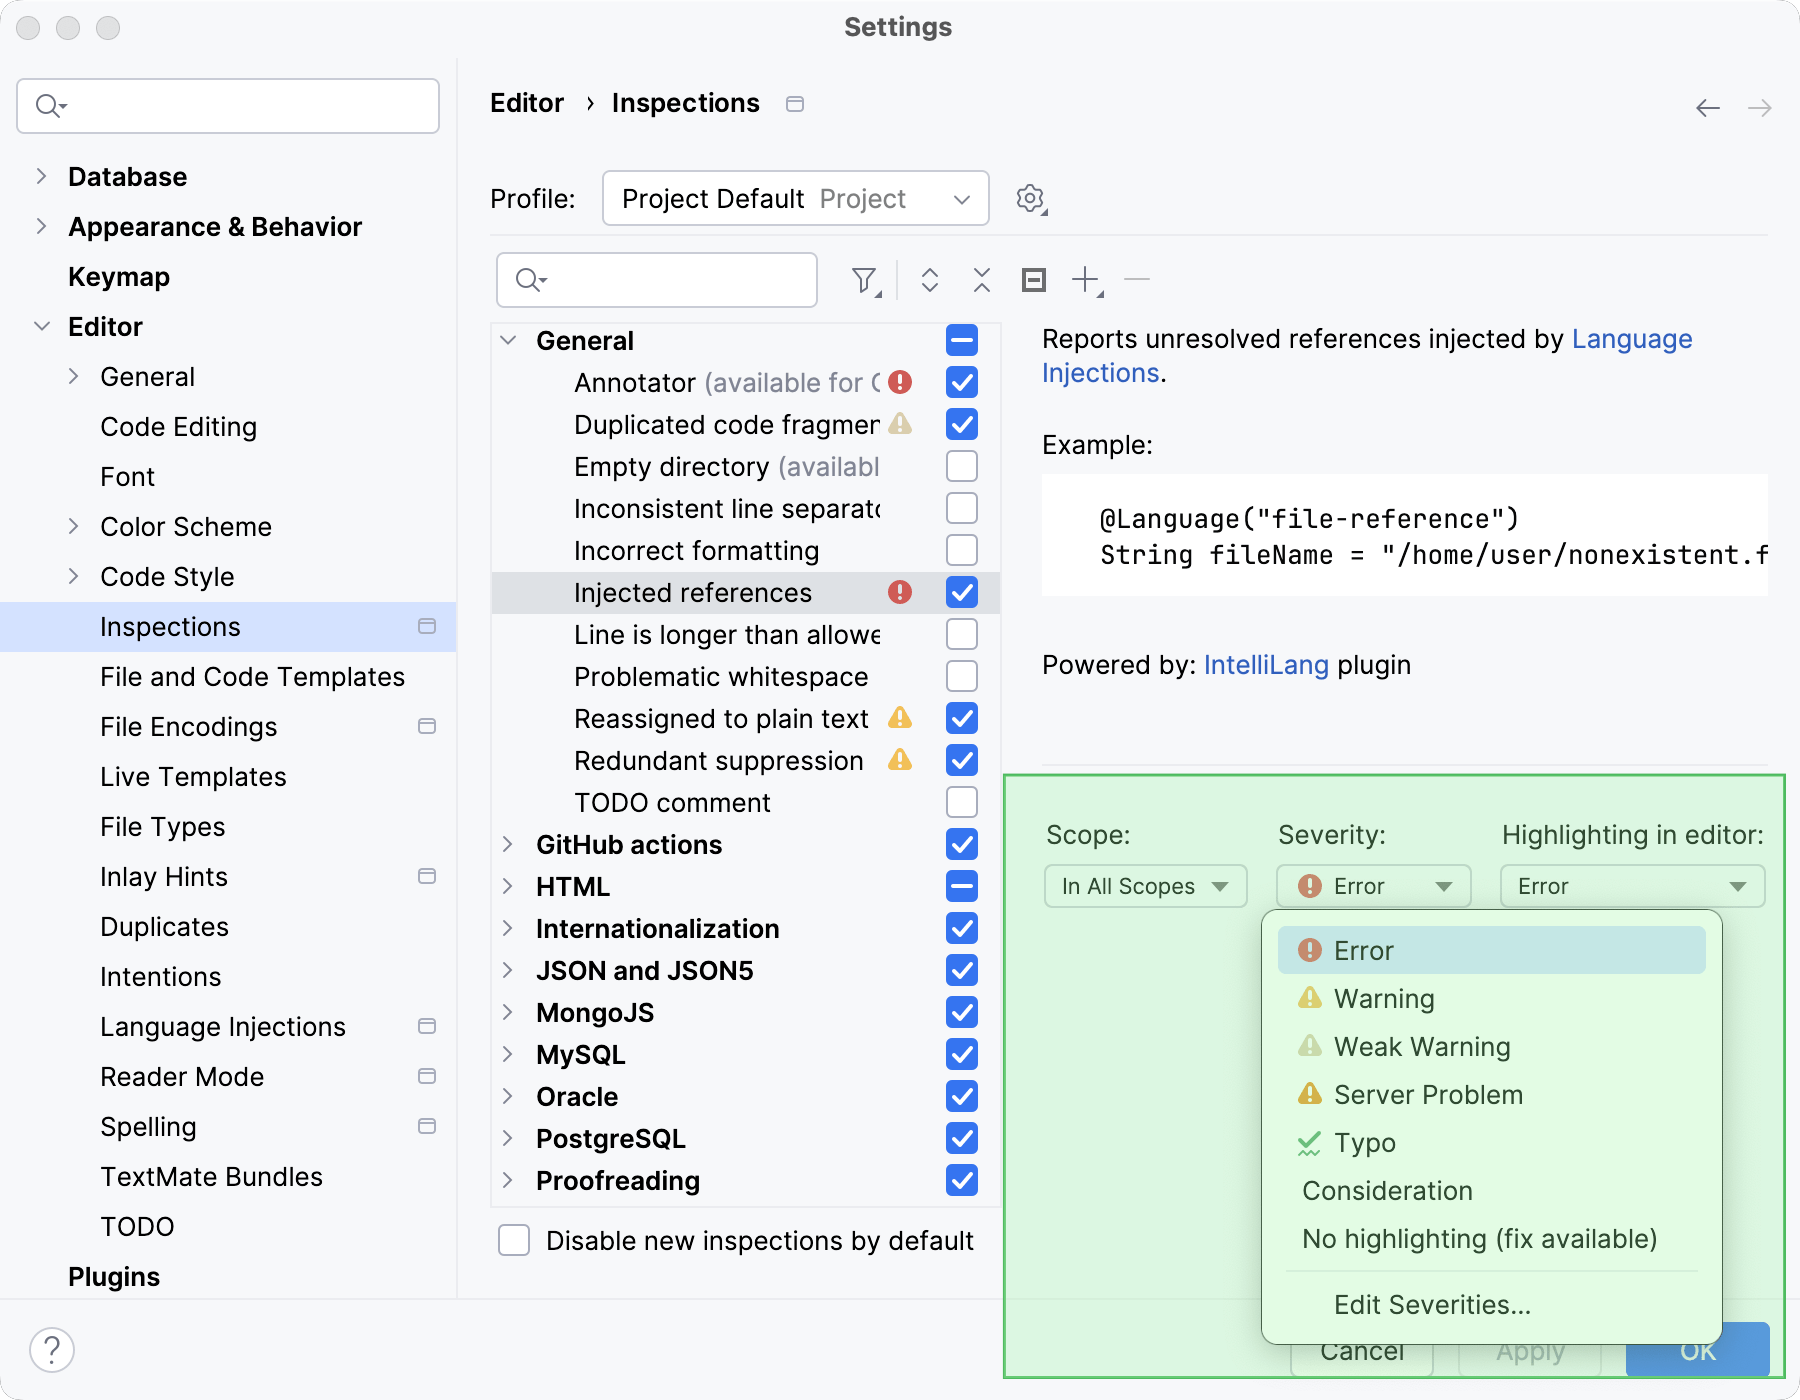Screen dimensions: 1800x1400
Task: Click the reset to empty square icon
Action: pyautogui.click(x=1033, y=280)
